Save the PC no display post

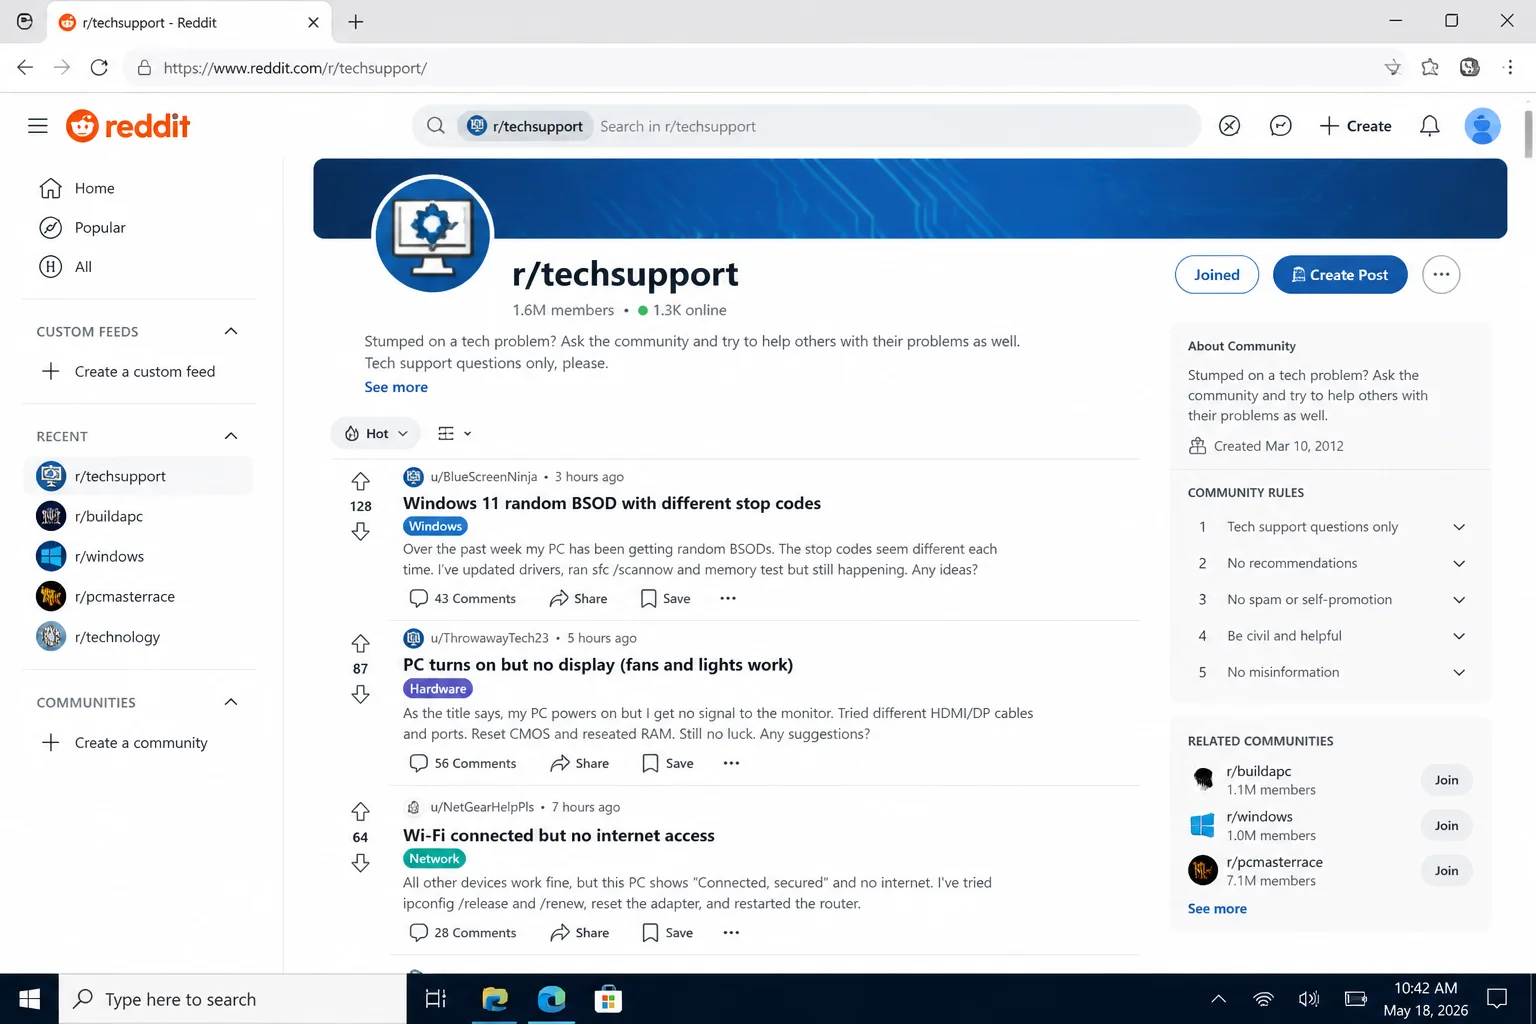pyautogui.click(x=667, y=763)
